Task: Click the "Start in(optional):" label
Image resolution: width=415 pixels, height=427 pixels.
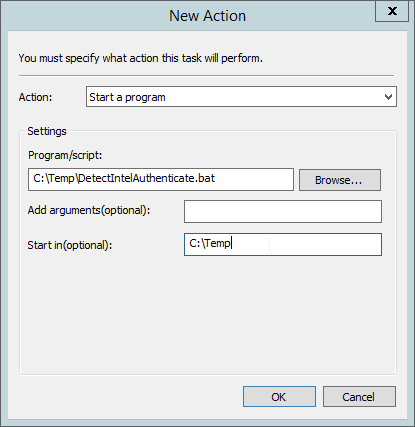Action: click(x=70, y=245)
